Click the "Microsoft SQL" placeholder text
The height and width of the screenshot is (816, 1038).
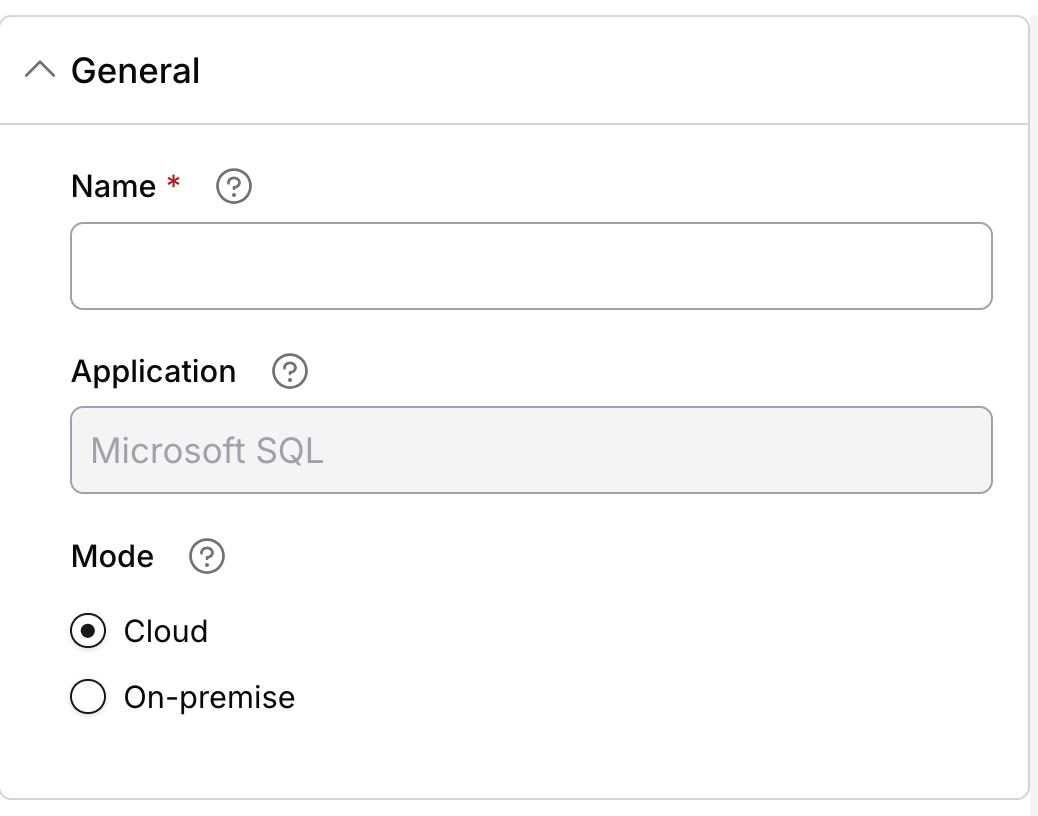click(207, 450)
